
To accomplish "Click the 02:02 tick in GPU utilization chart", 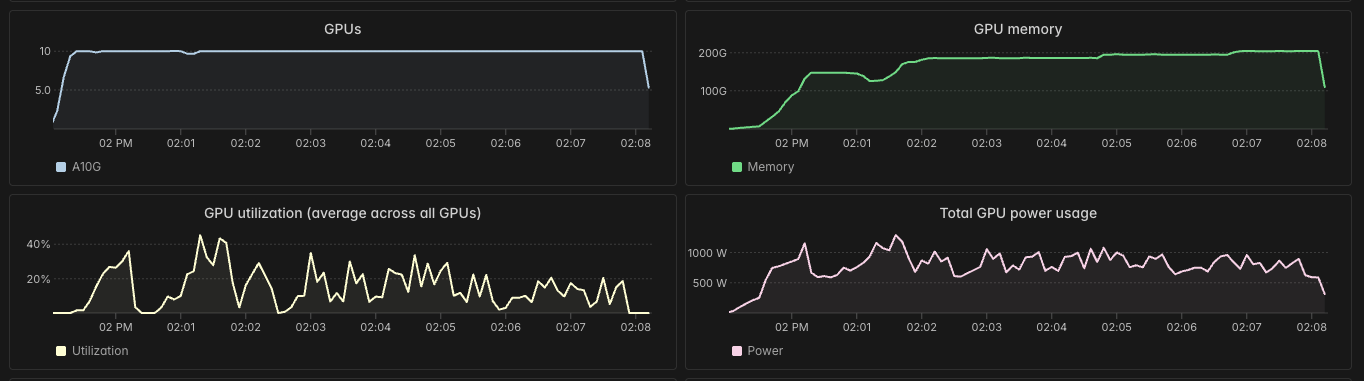I will [x=246, y=327].
